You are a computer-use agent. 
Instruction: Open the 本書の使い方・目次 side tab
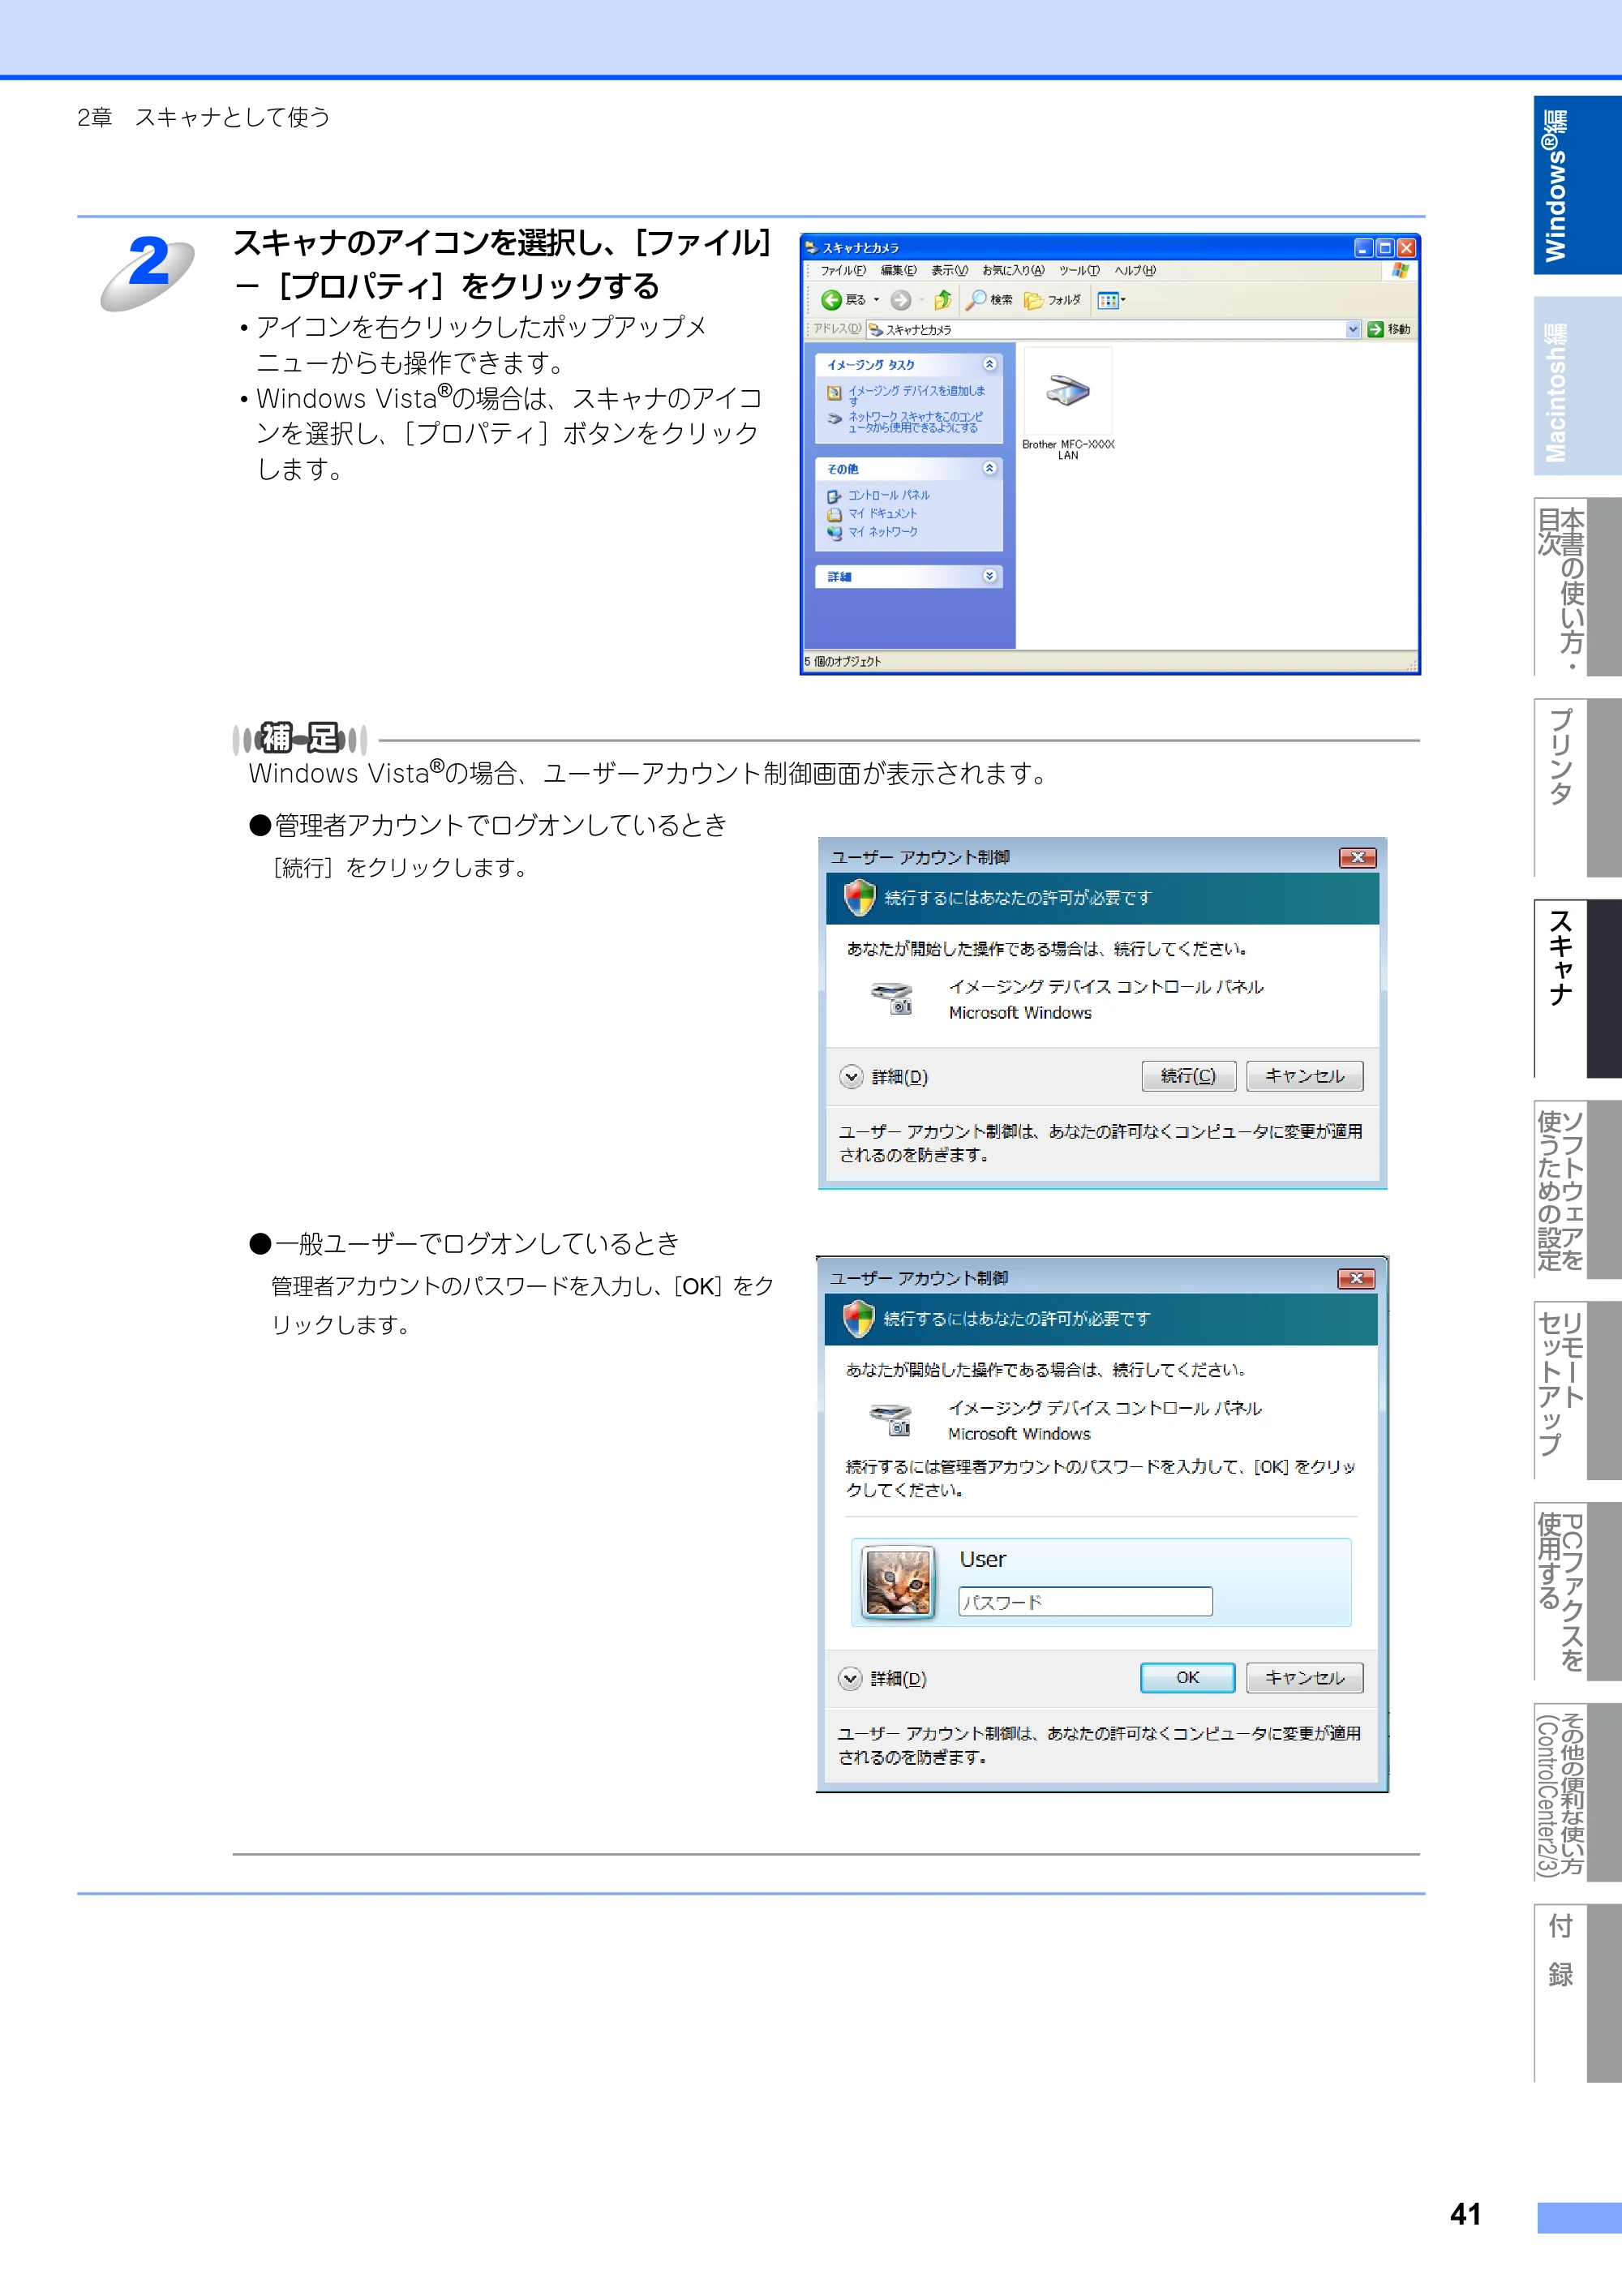tap(1577, 587)
